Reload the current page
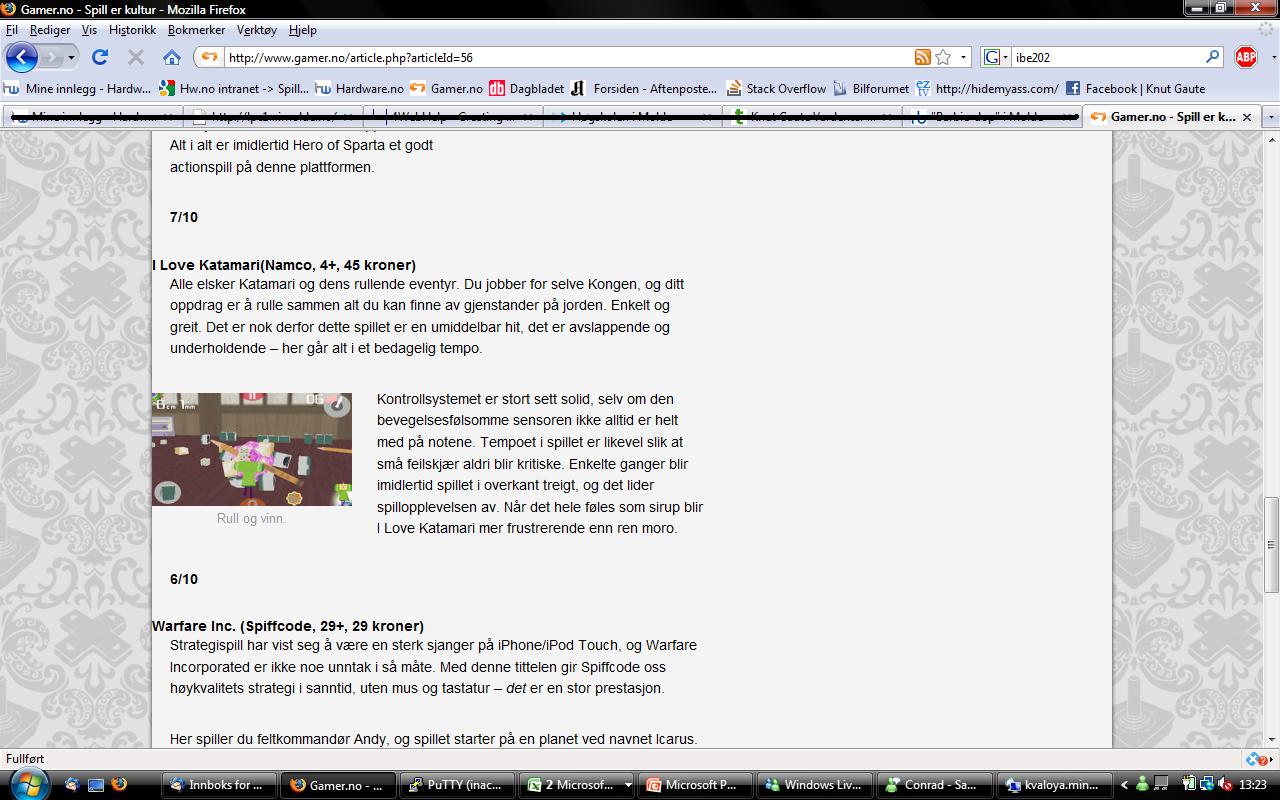Image resolution: width=1280 pixels, height=800 pixels. [100, 57]
